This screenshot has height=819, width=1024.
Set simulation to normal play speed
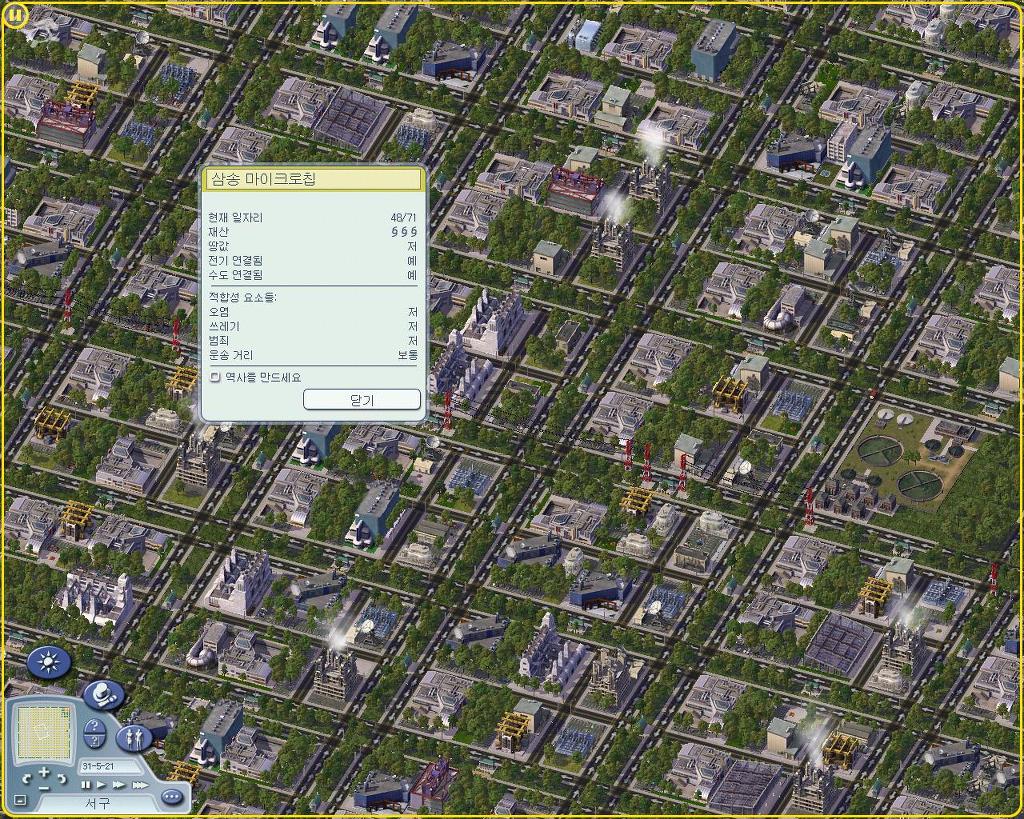pos(101,785)
